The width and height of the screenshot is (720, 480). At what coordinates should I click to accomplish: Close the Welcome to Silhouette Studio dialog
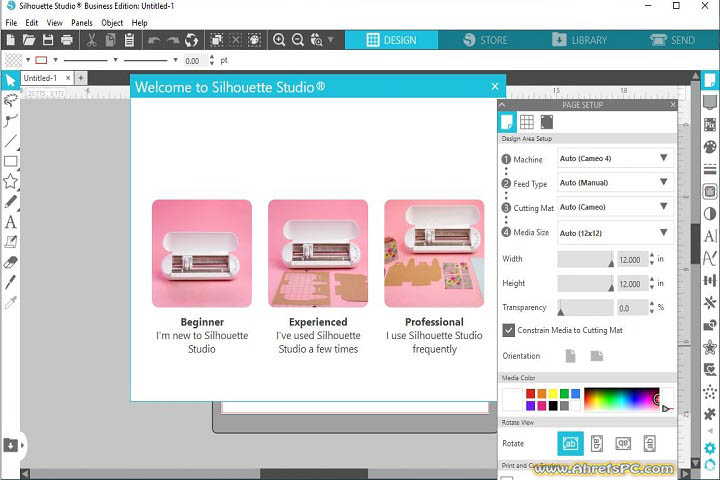coord(495,86)
